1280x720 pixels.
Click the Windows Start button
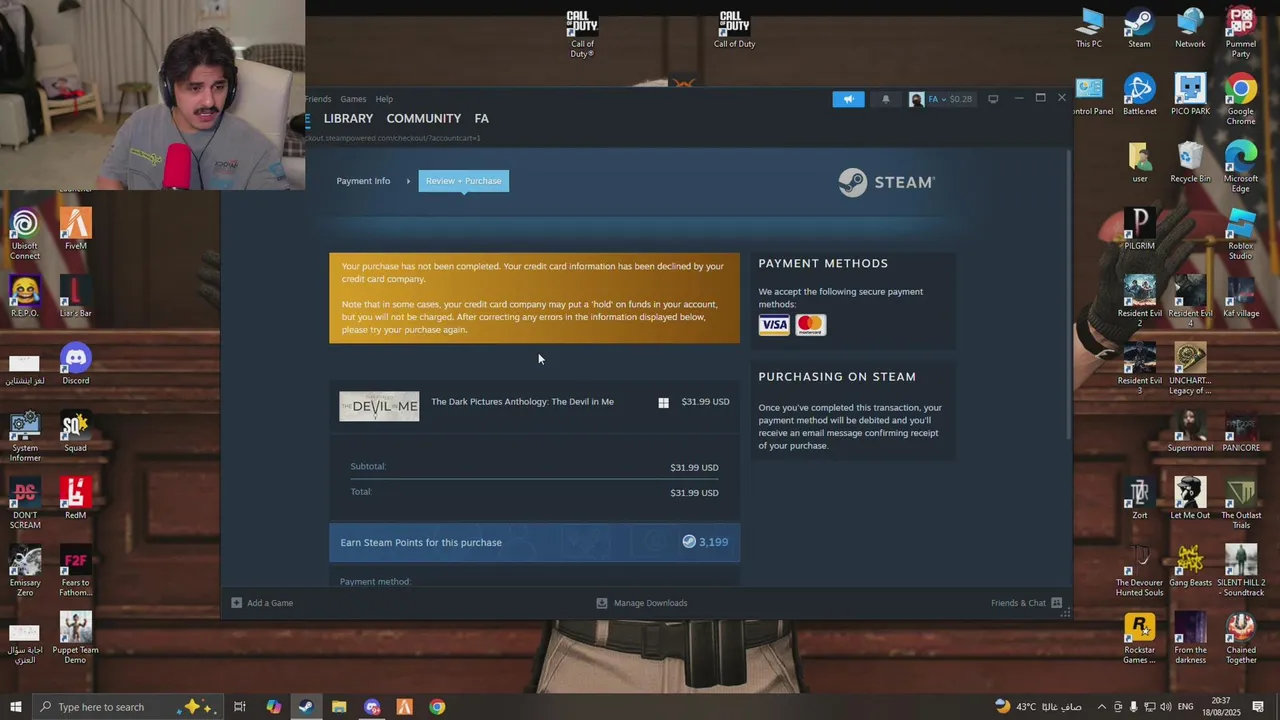pyautogui.click(x=15, y=707)
